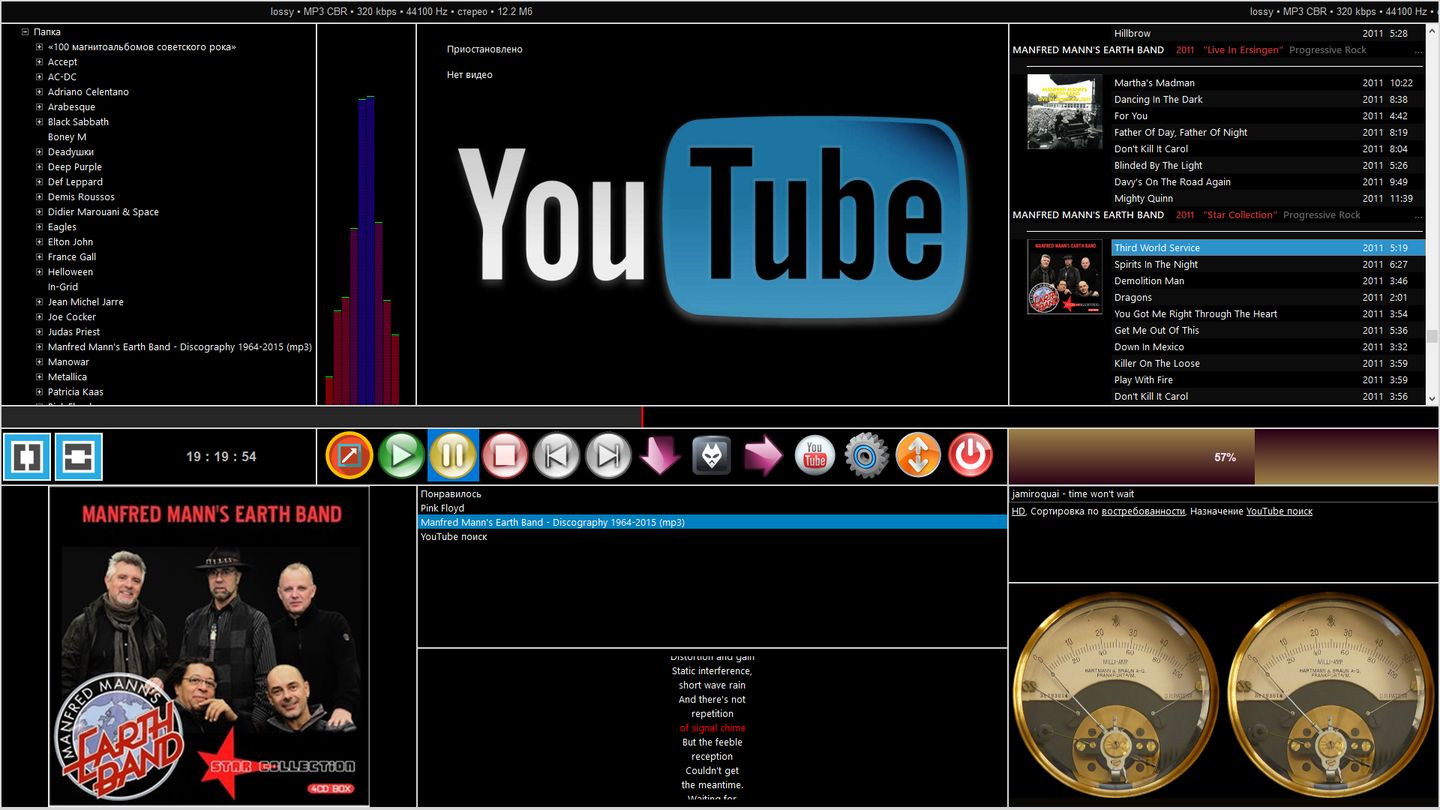Image resolution: width=1440 pixels, height=810 pixels.
Task: Click the pink down arrow icon
Action: pos(660,456)
